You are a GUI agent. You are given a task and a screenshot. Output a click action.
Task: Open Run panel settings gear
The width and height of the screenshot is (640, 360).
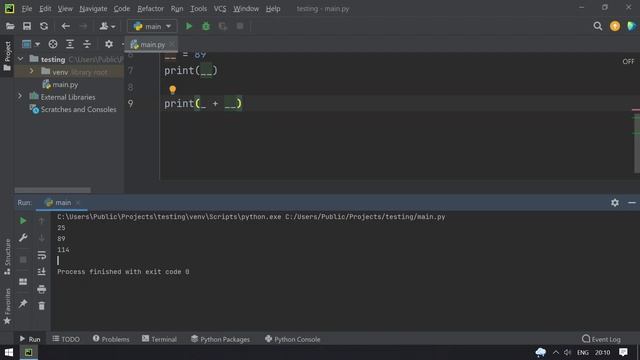615,203
